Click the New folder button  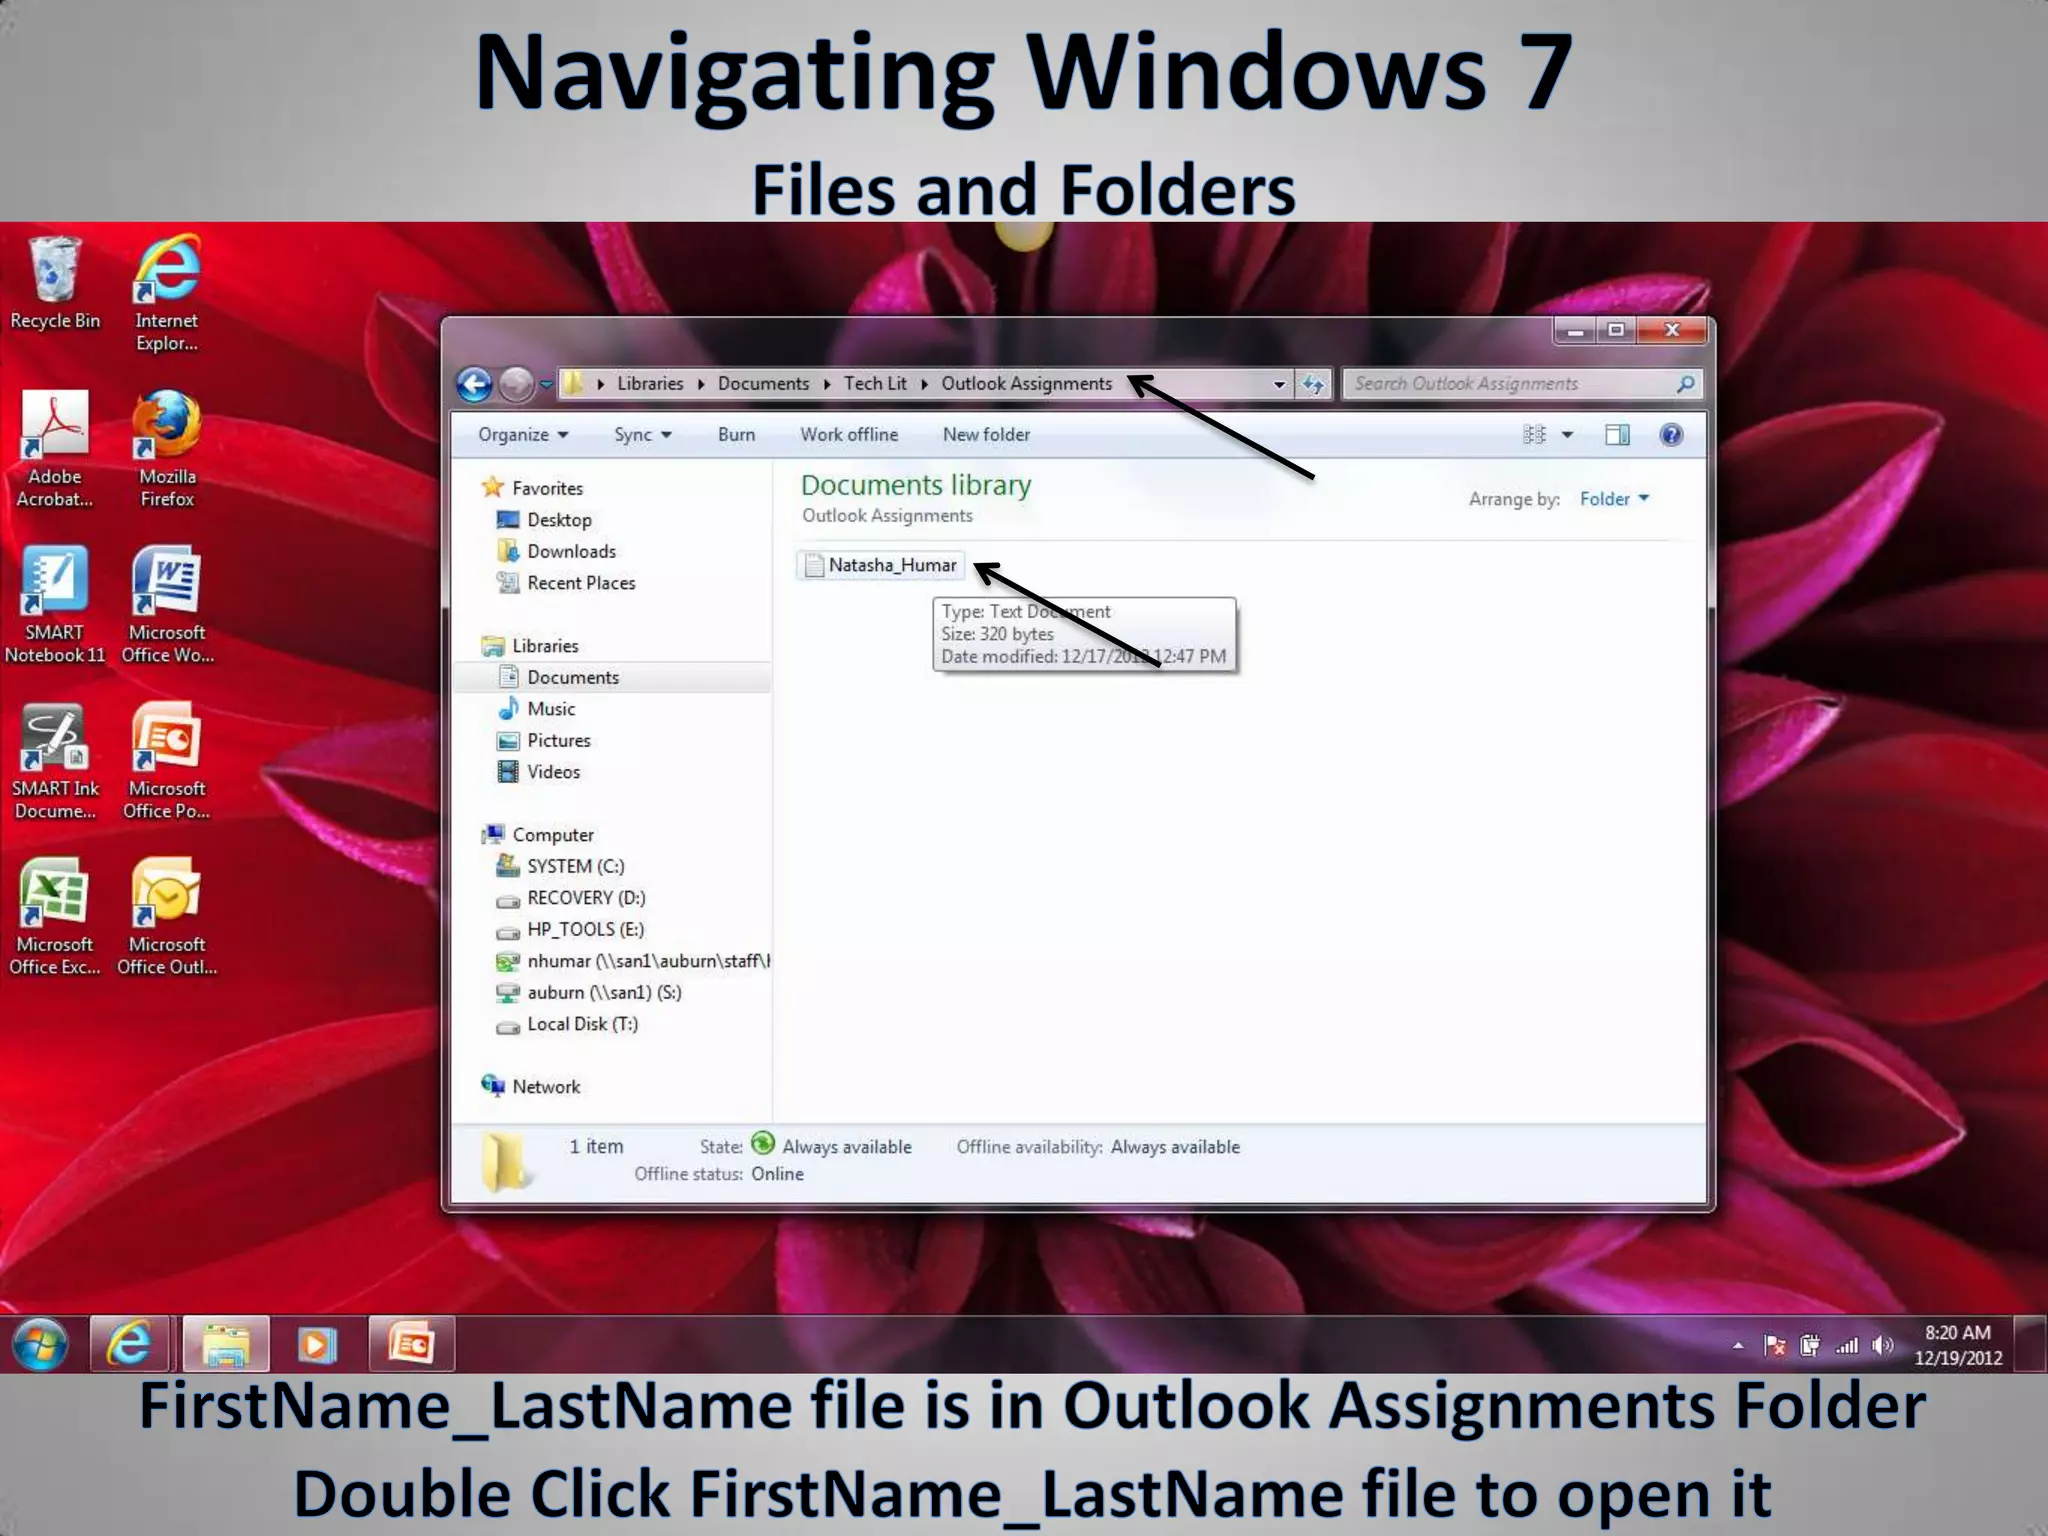[x=986, y=435]
